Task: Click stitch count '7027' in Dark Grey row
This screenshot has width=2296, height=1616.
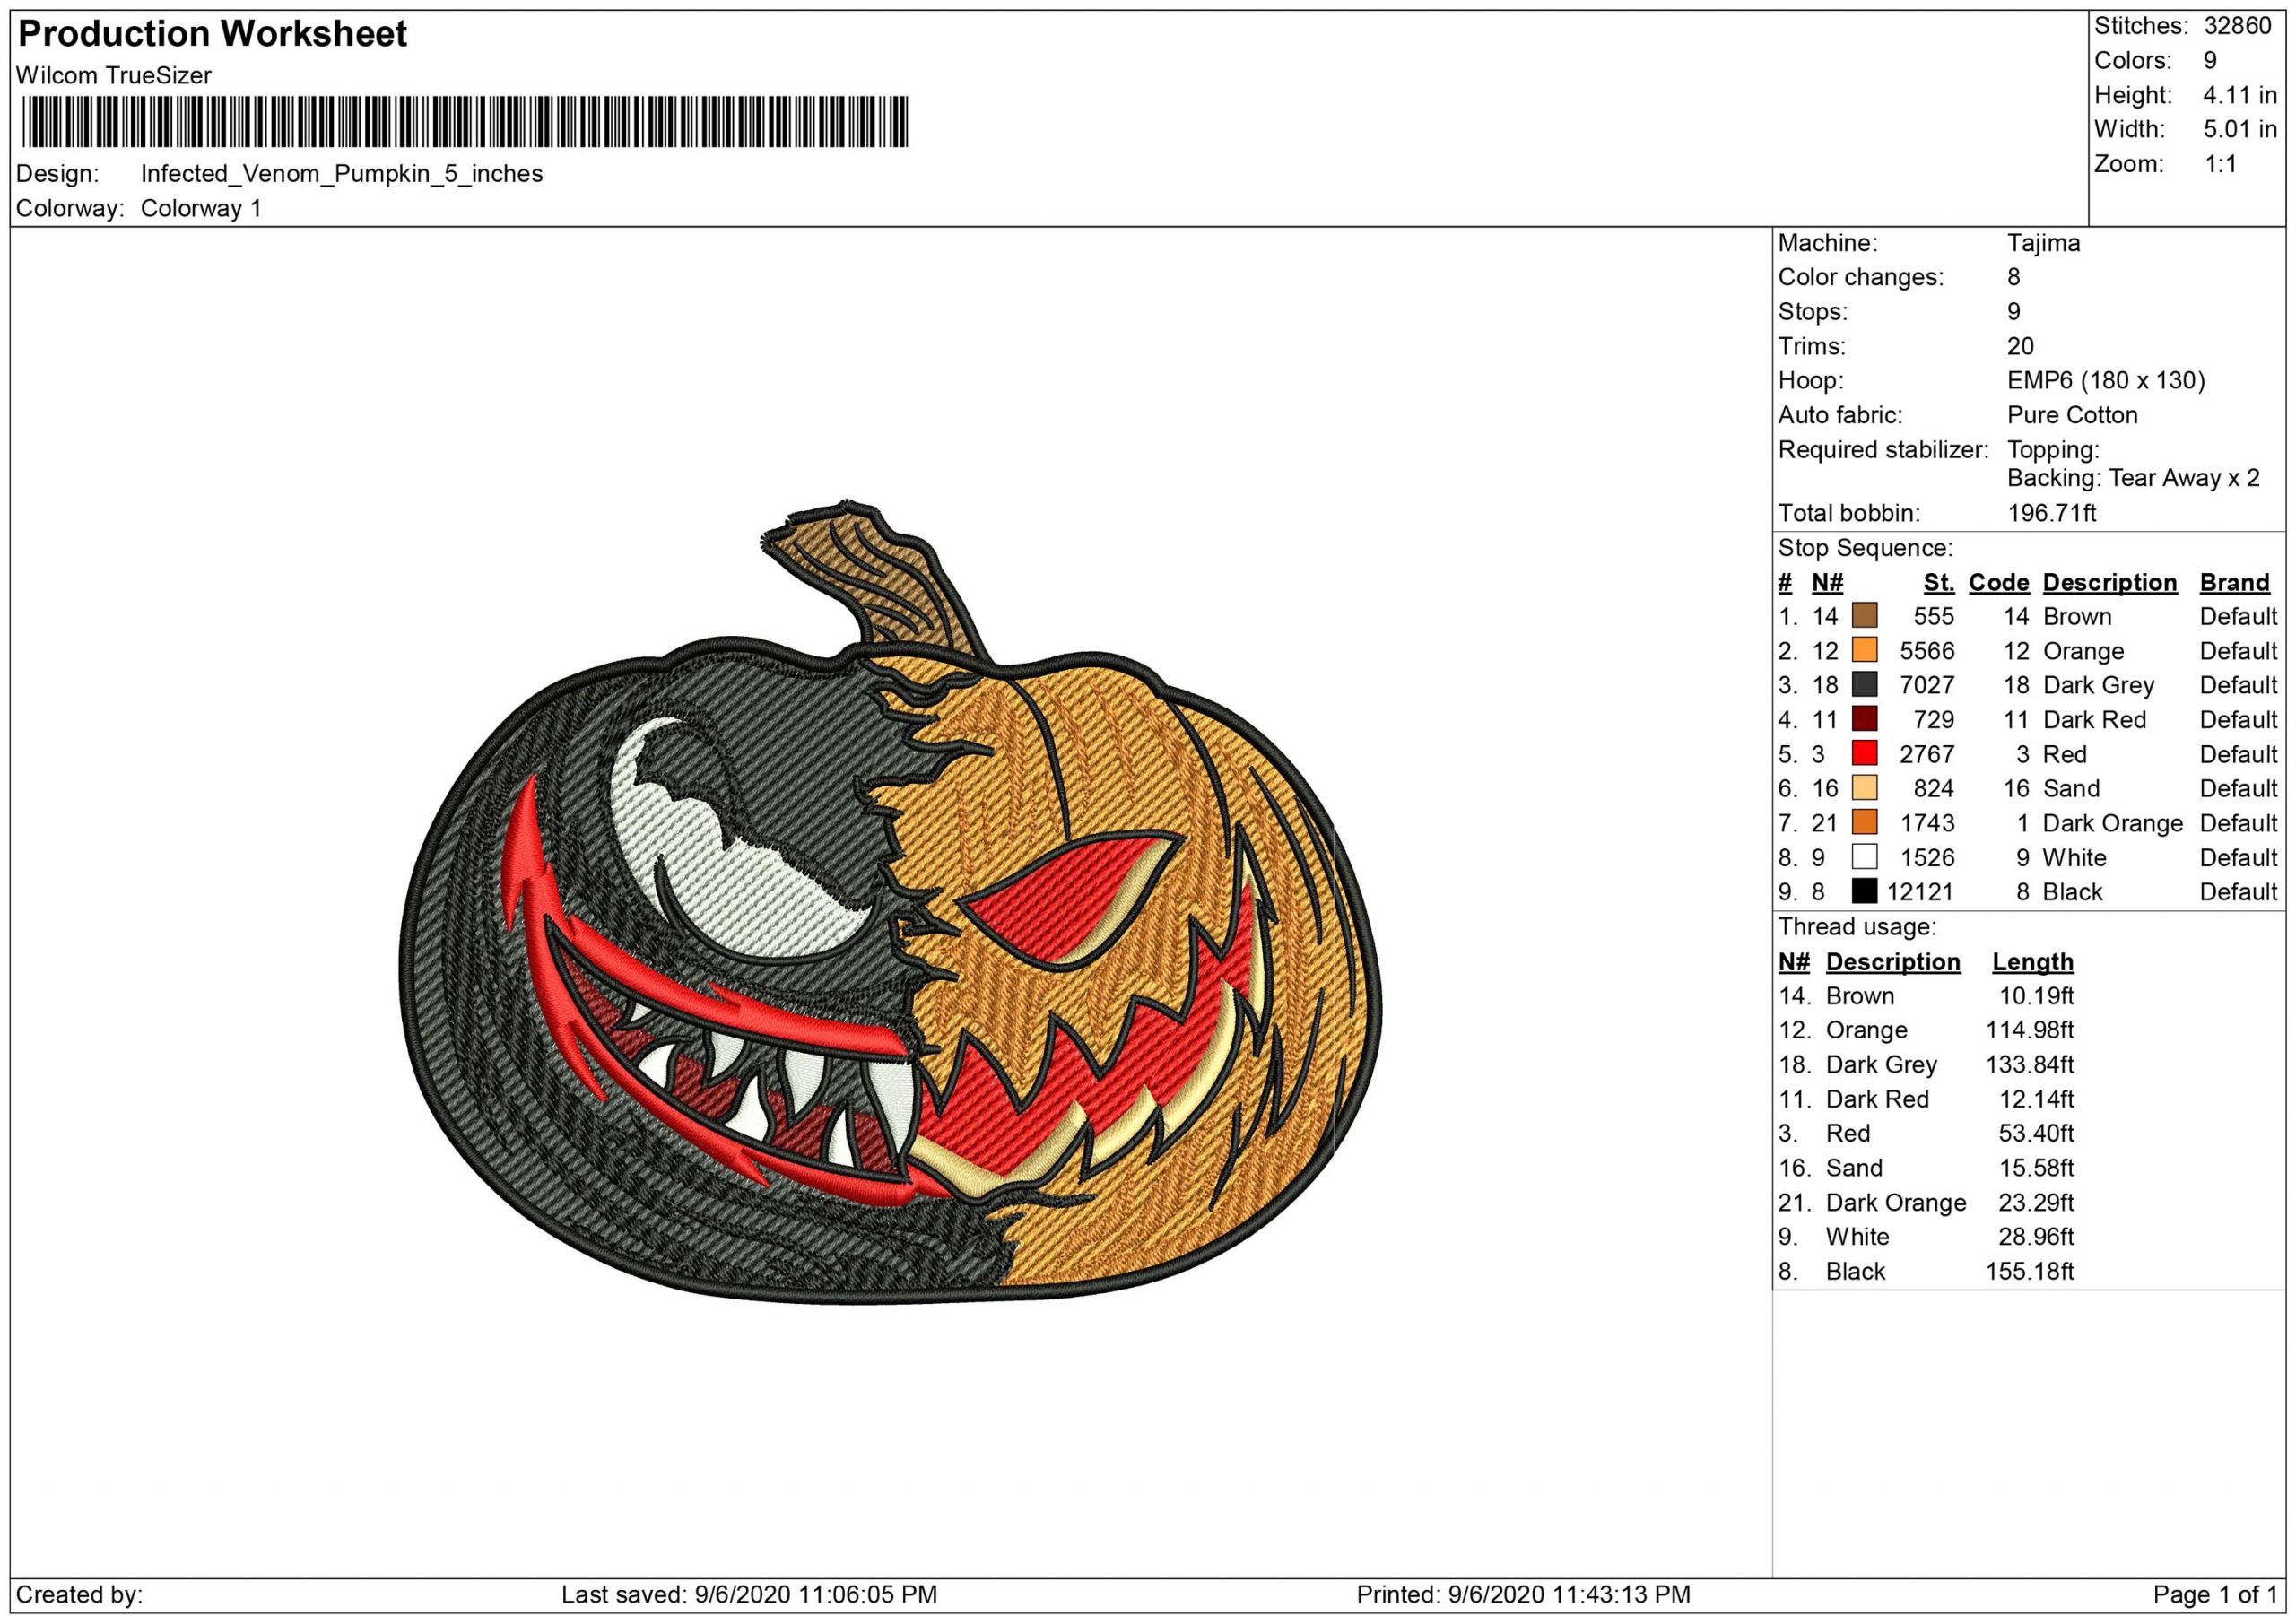Action: (1926, 685)
